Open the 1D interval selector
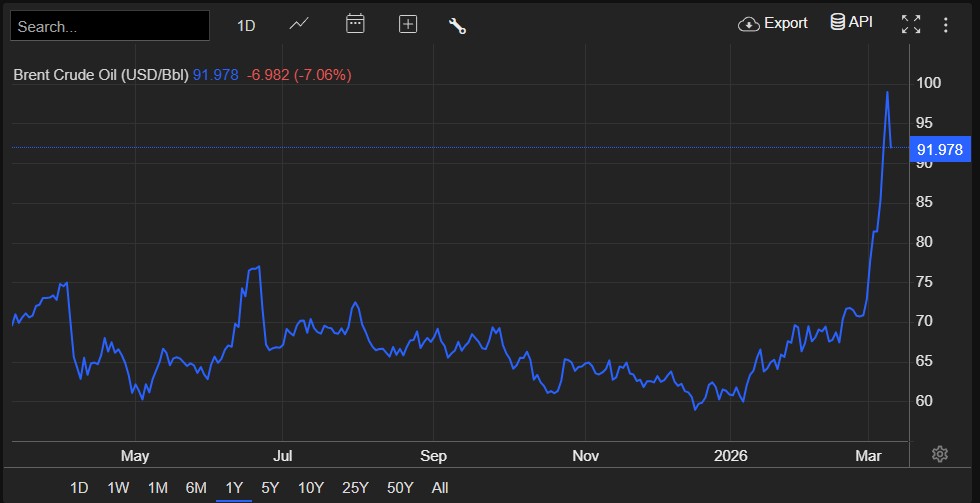Image resolution: width=980 pixels, height=503 pixels. 246,26
